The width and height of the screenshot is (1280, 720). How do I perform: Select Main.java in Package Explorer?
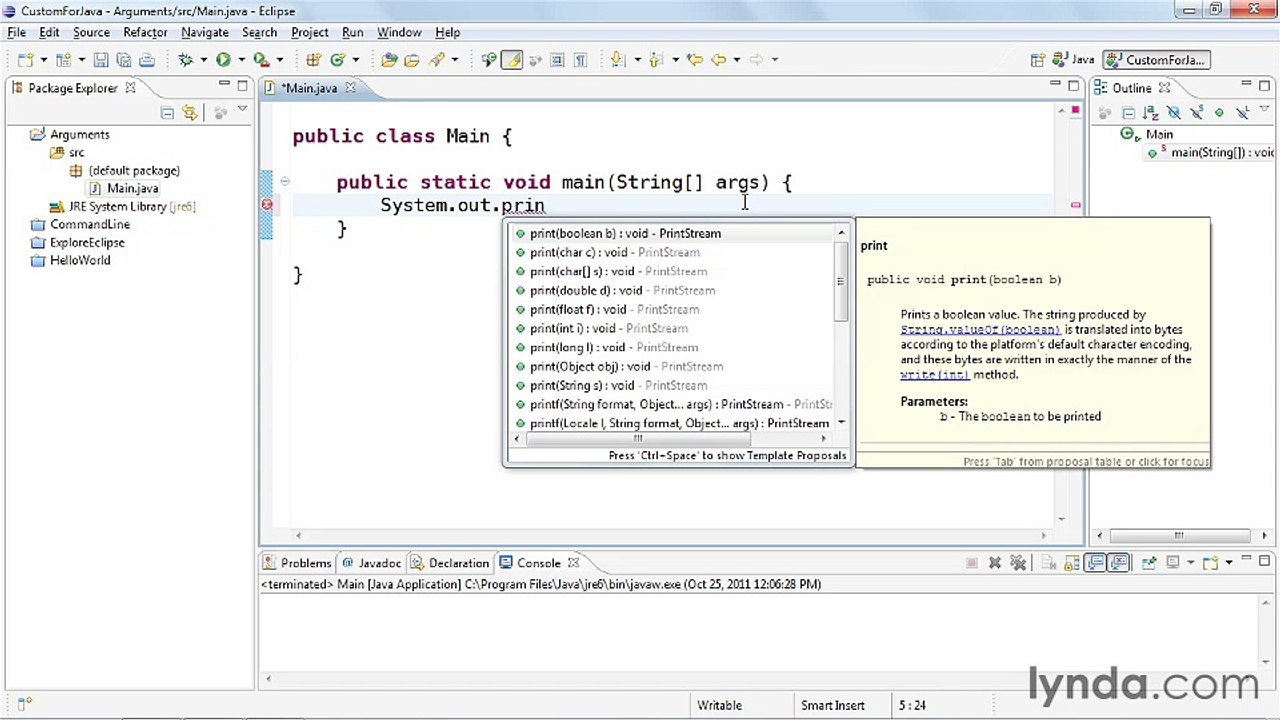pyautogui.click(x=133, y=189)
